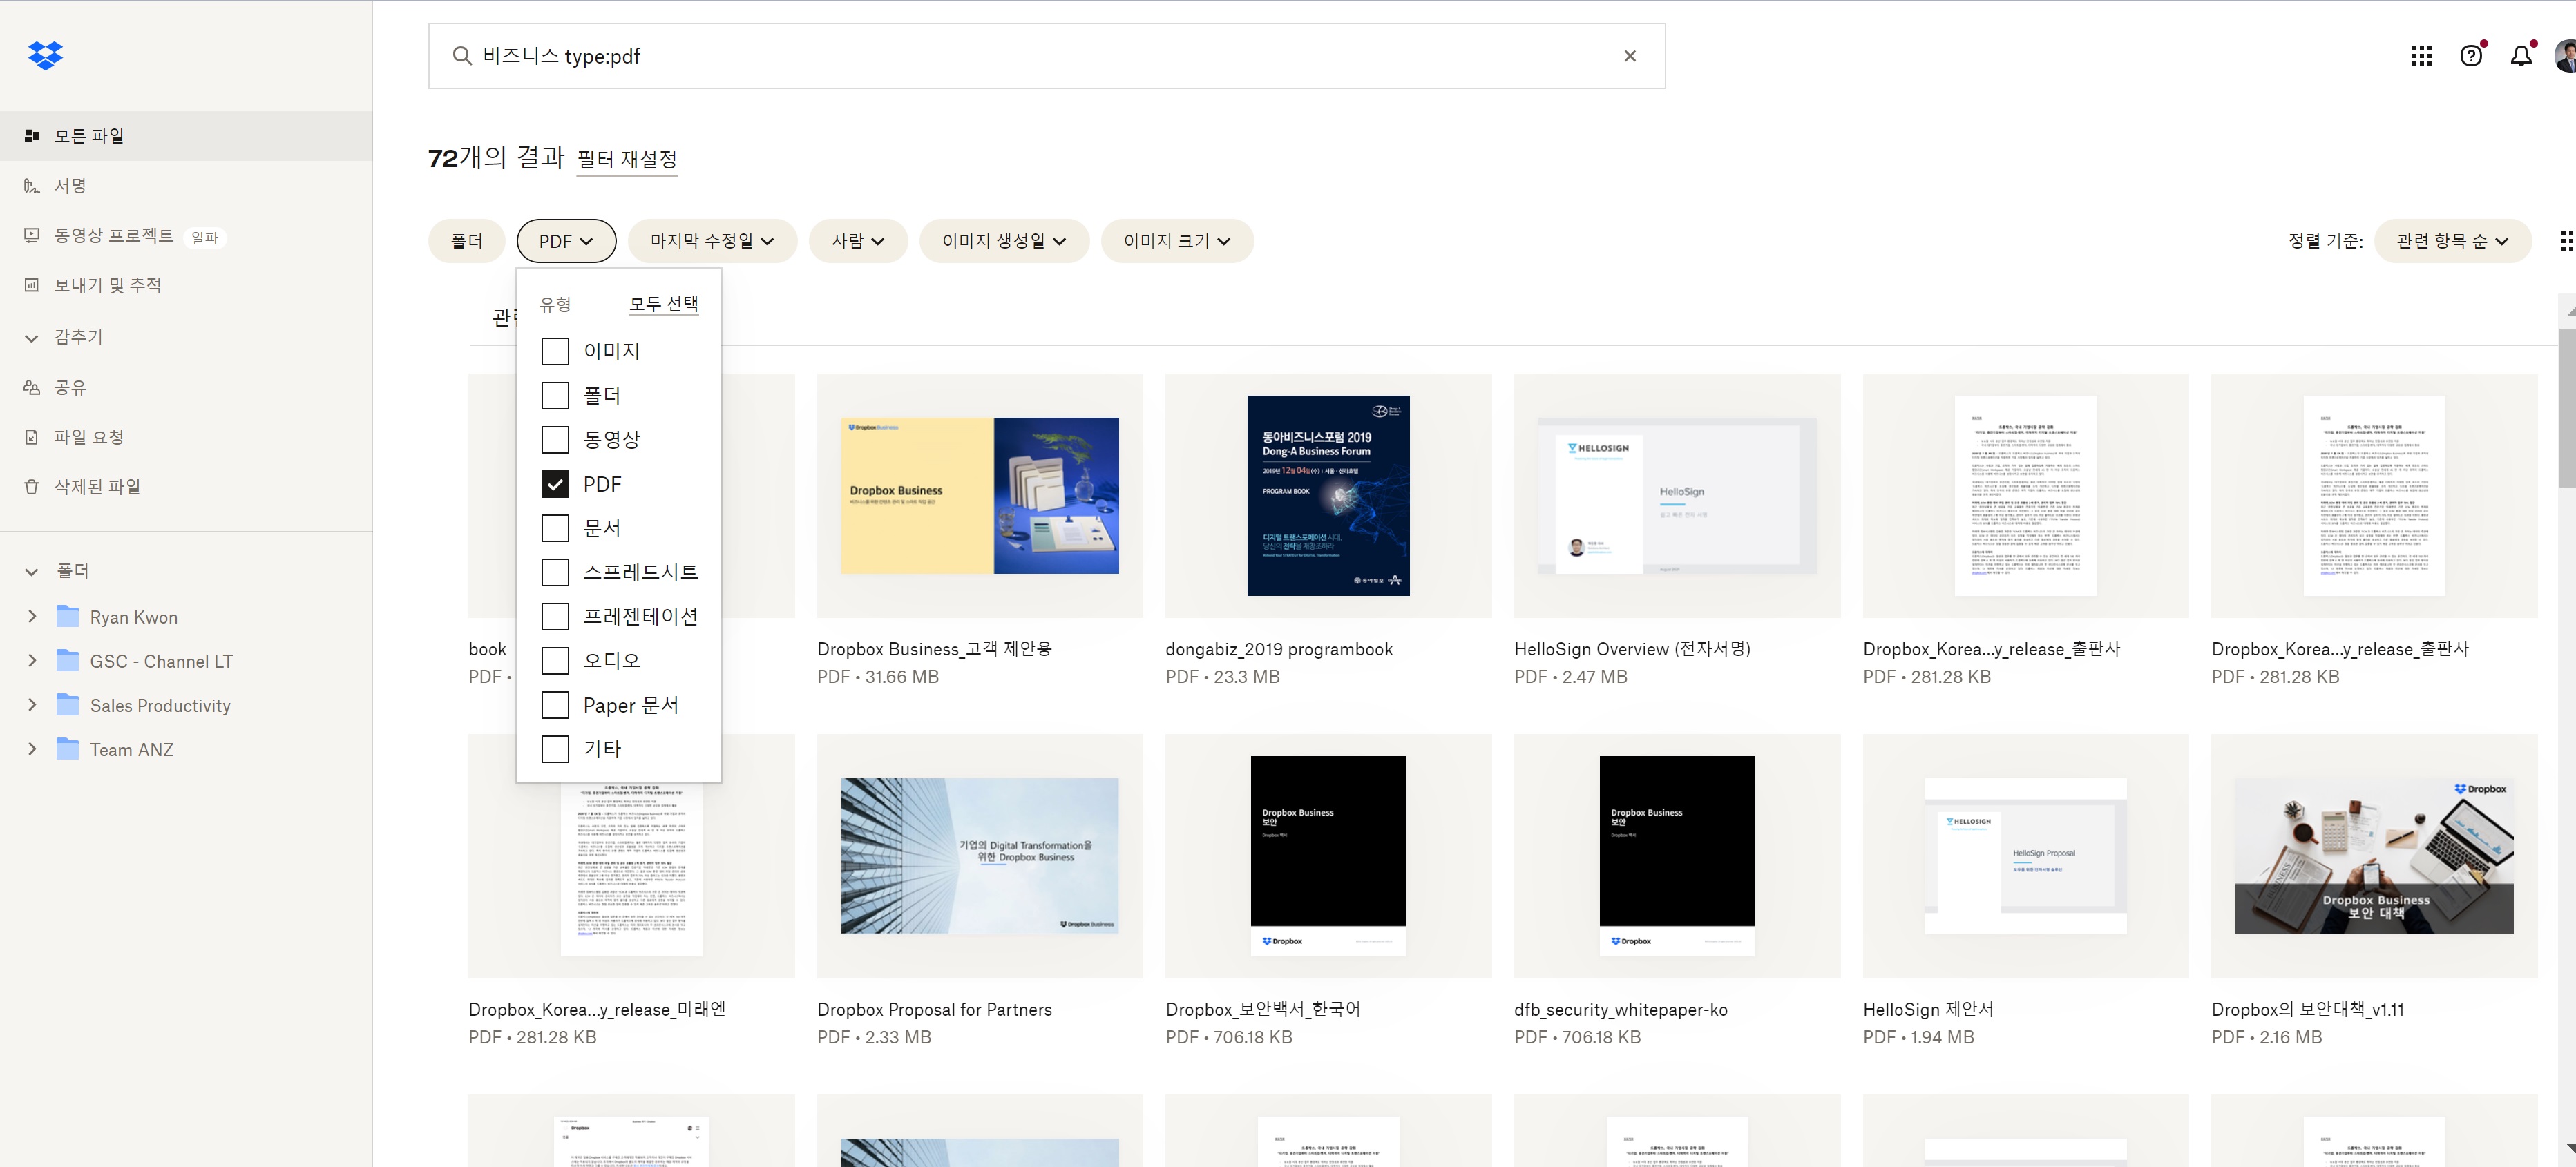The width and height of the screenshot is (2576, 1167).
Task: Open the help question mark icon
Action: pyautogui.click(x=2470, y=56)
